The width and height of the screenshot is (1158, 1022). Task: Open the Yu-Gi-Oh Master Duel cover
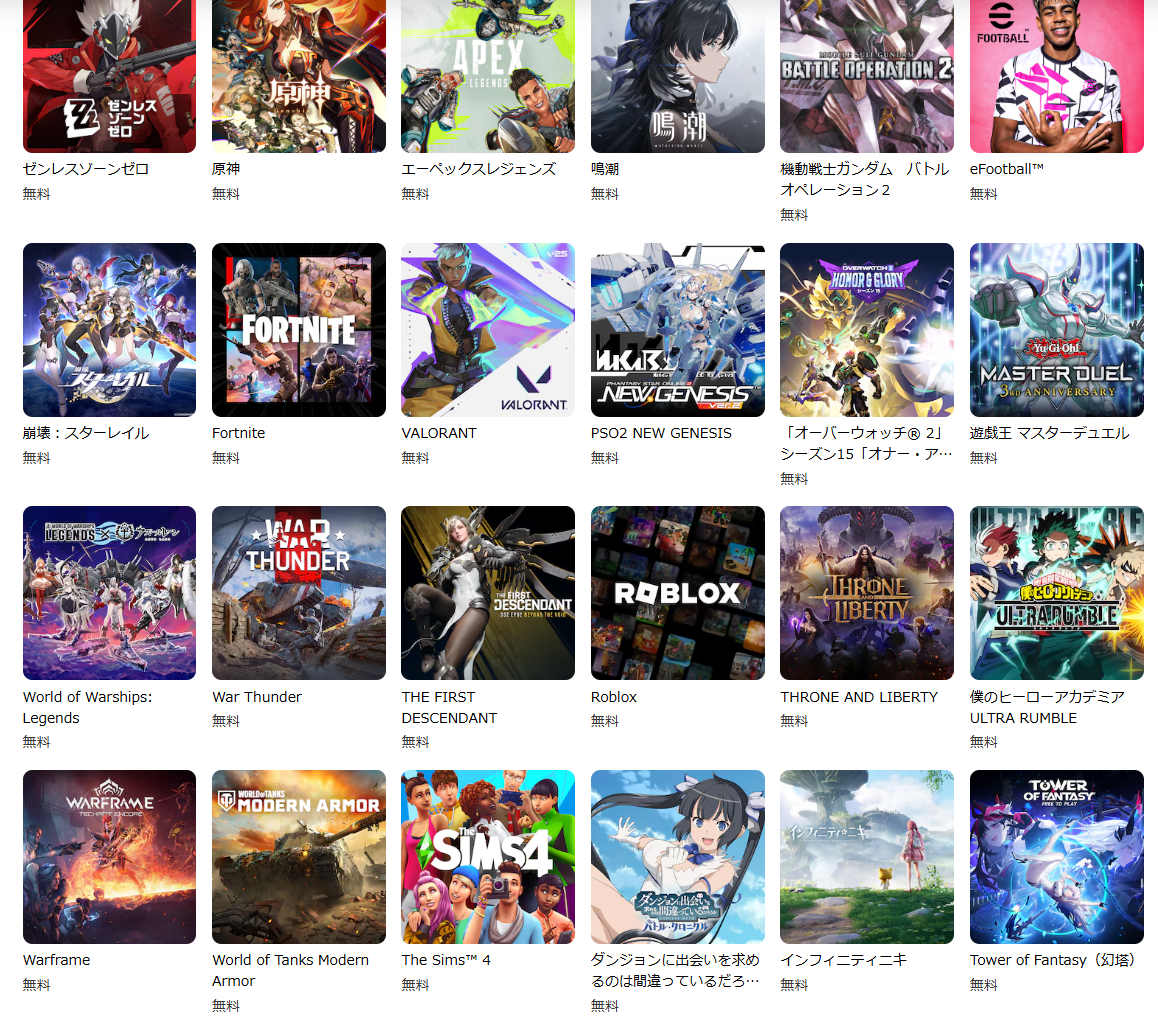pyautogui.click(x=1056, y=330)
